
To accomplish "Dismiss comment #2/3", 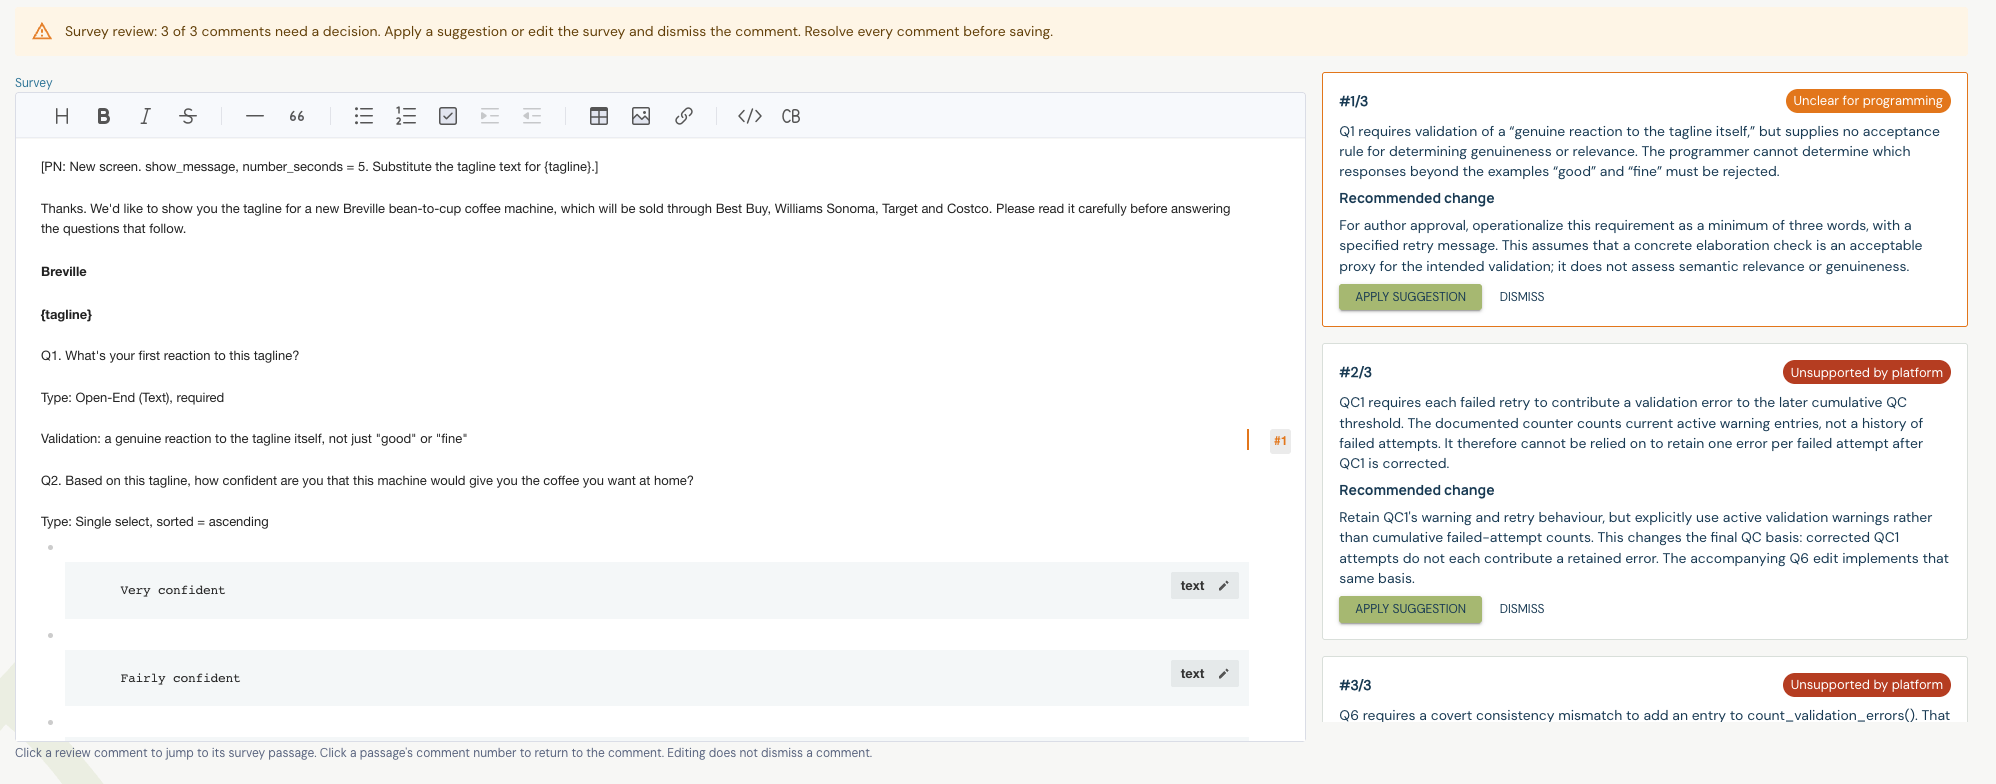I will pyautogui.click(x=1522, y=609).
